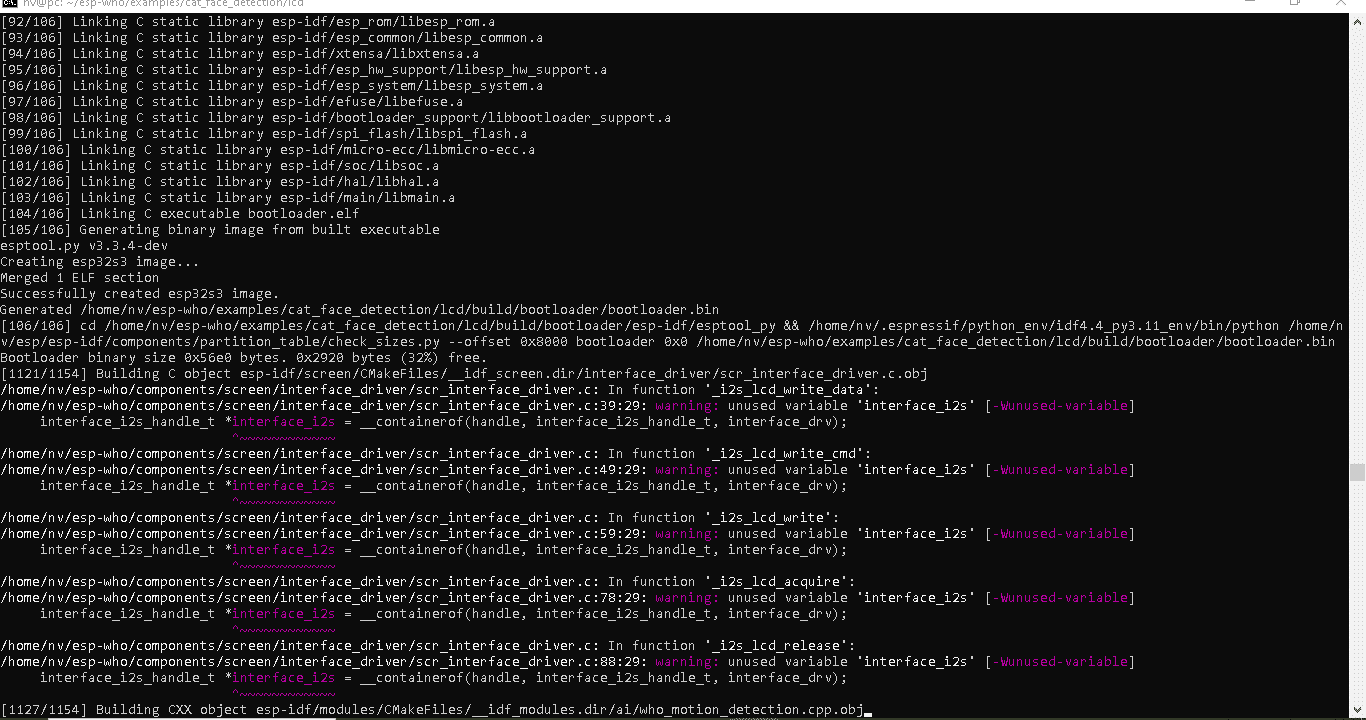The width and height of the screenshot is (1366, 720).
Task: Click scrollbar track below the thumb
Action: click(1357, 600)
